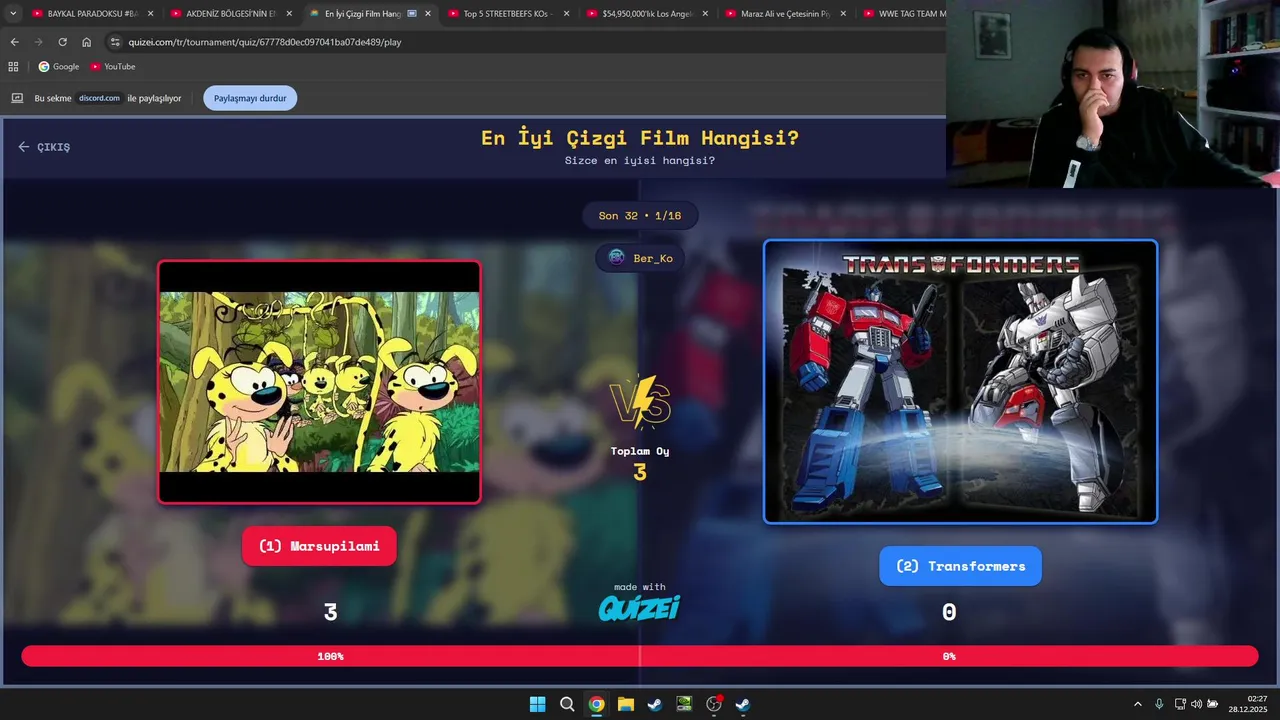Click the discord.com chip in sharing bar

pyautogui.click(x=100, y=98)
